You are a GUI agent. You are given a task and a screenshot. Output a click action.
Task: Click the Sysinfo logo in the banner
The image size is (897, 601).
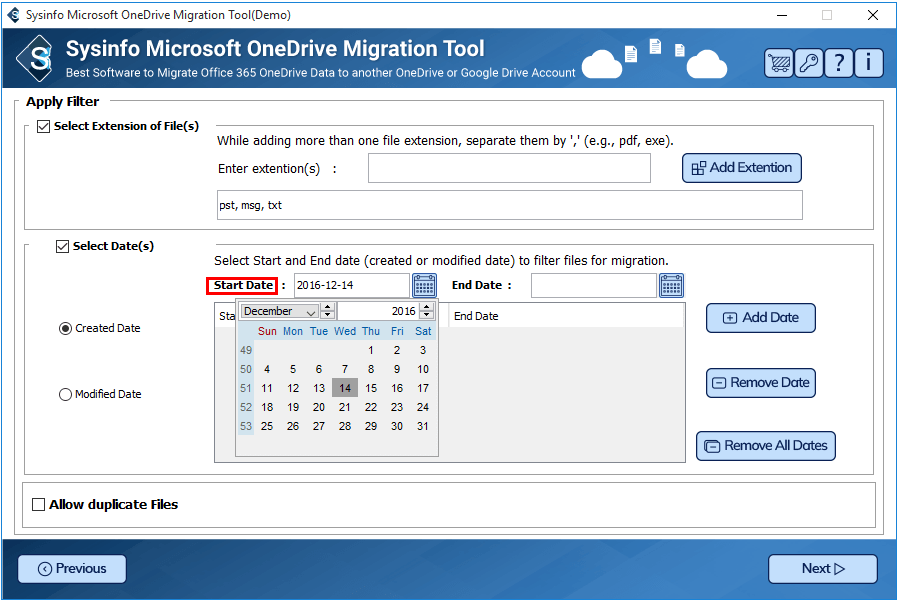click(x=37, y=58)
